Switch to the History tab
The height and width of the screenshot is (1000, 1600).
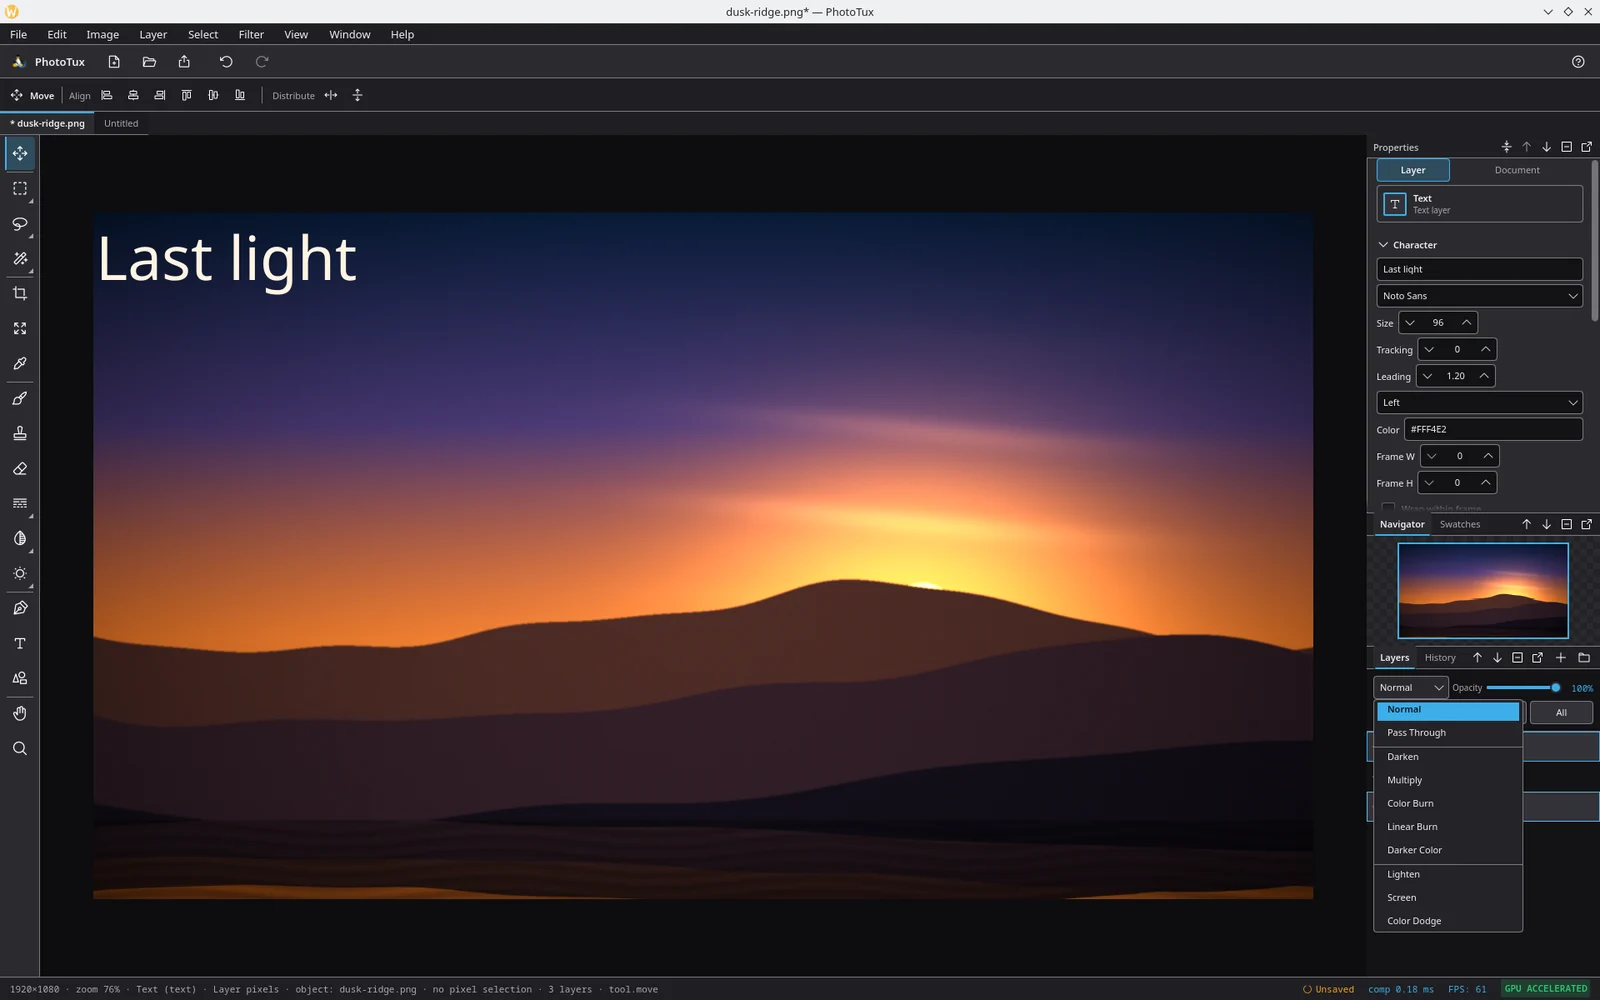(x=1440, y=658)
